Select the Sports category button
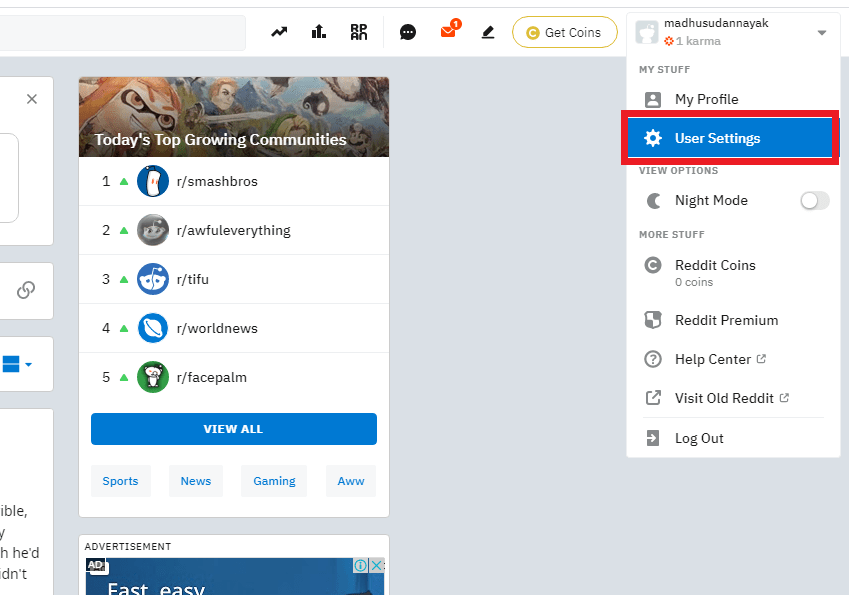 tap(120, 481)
